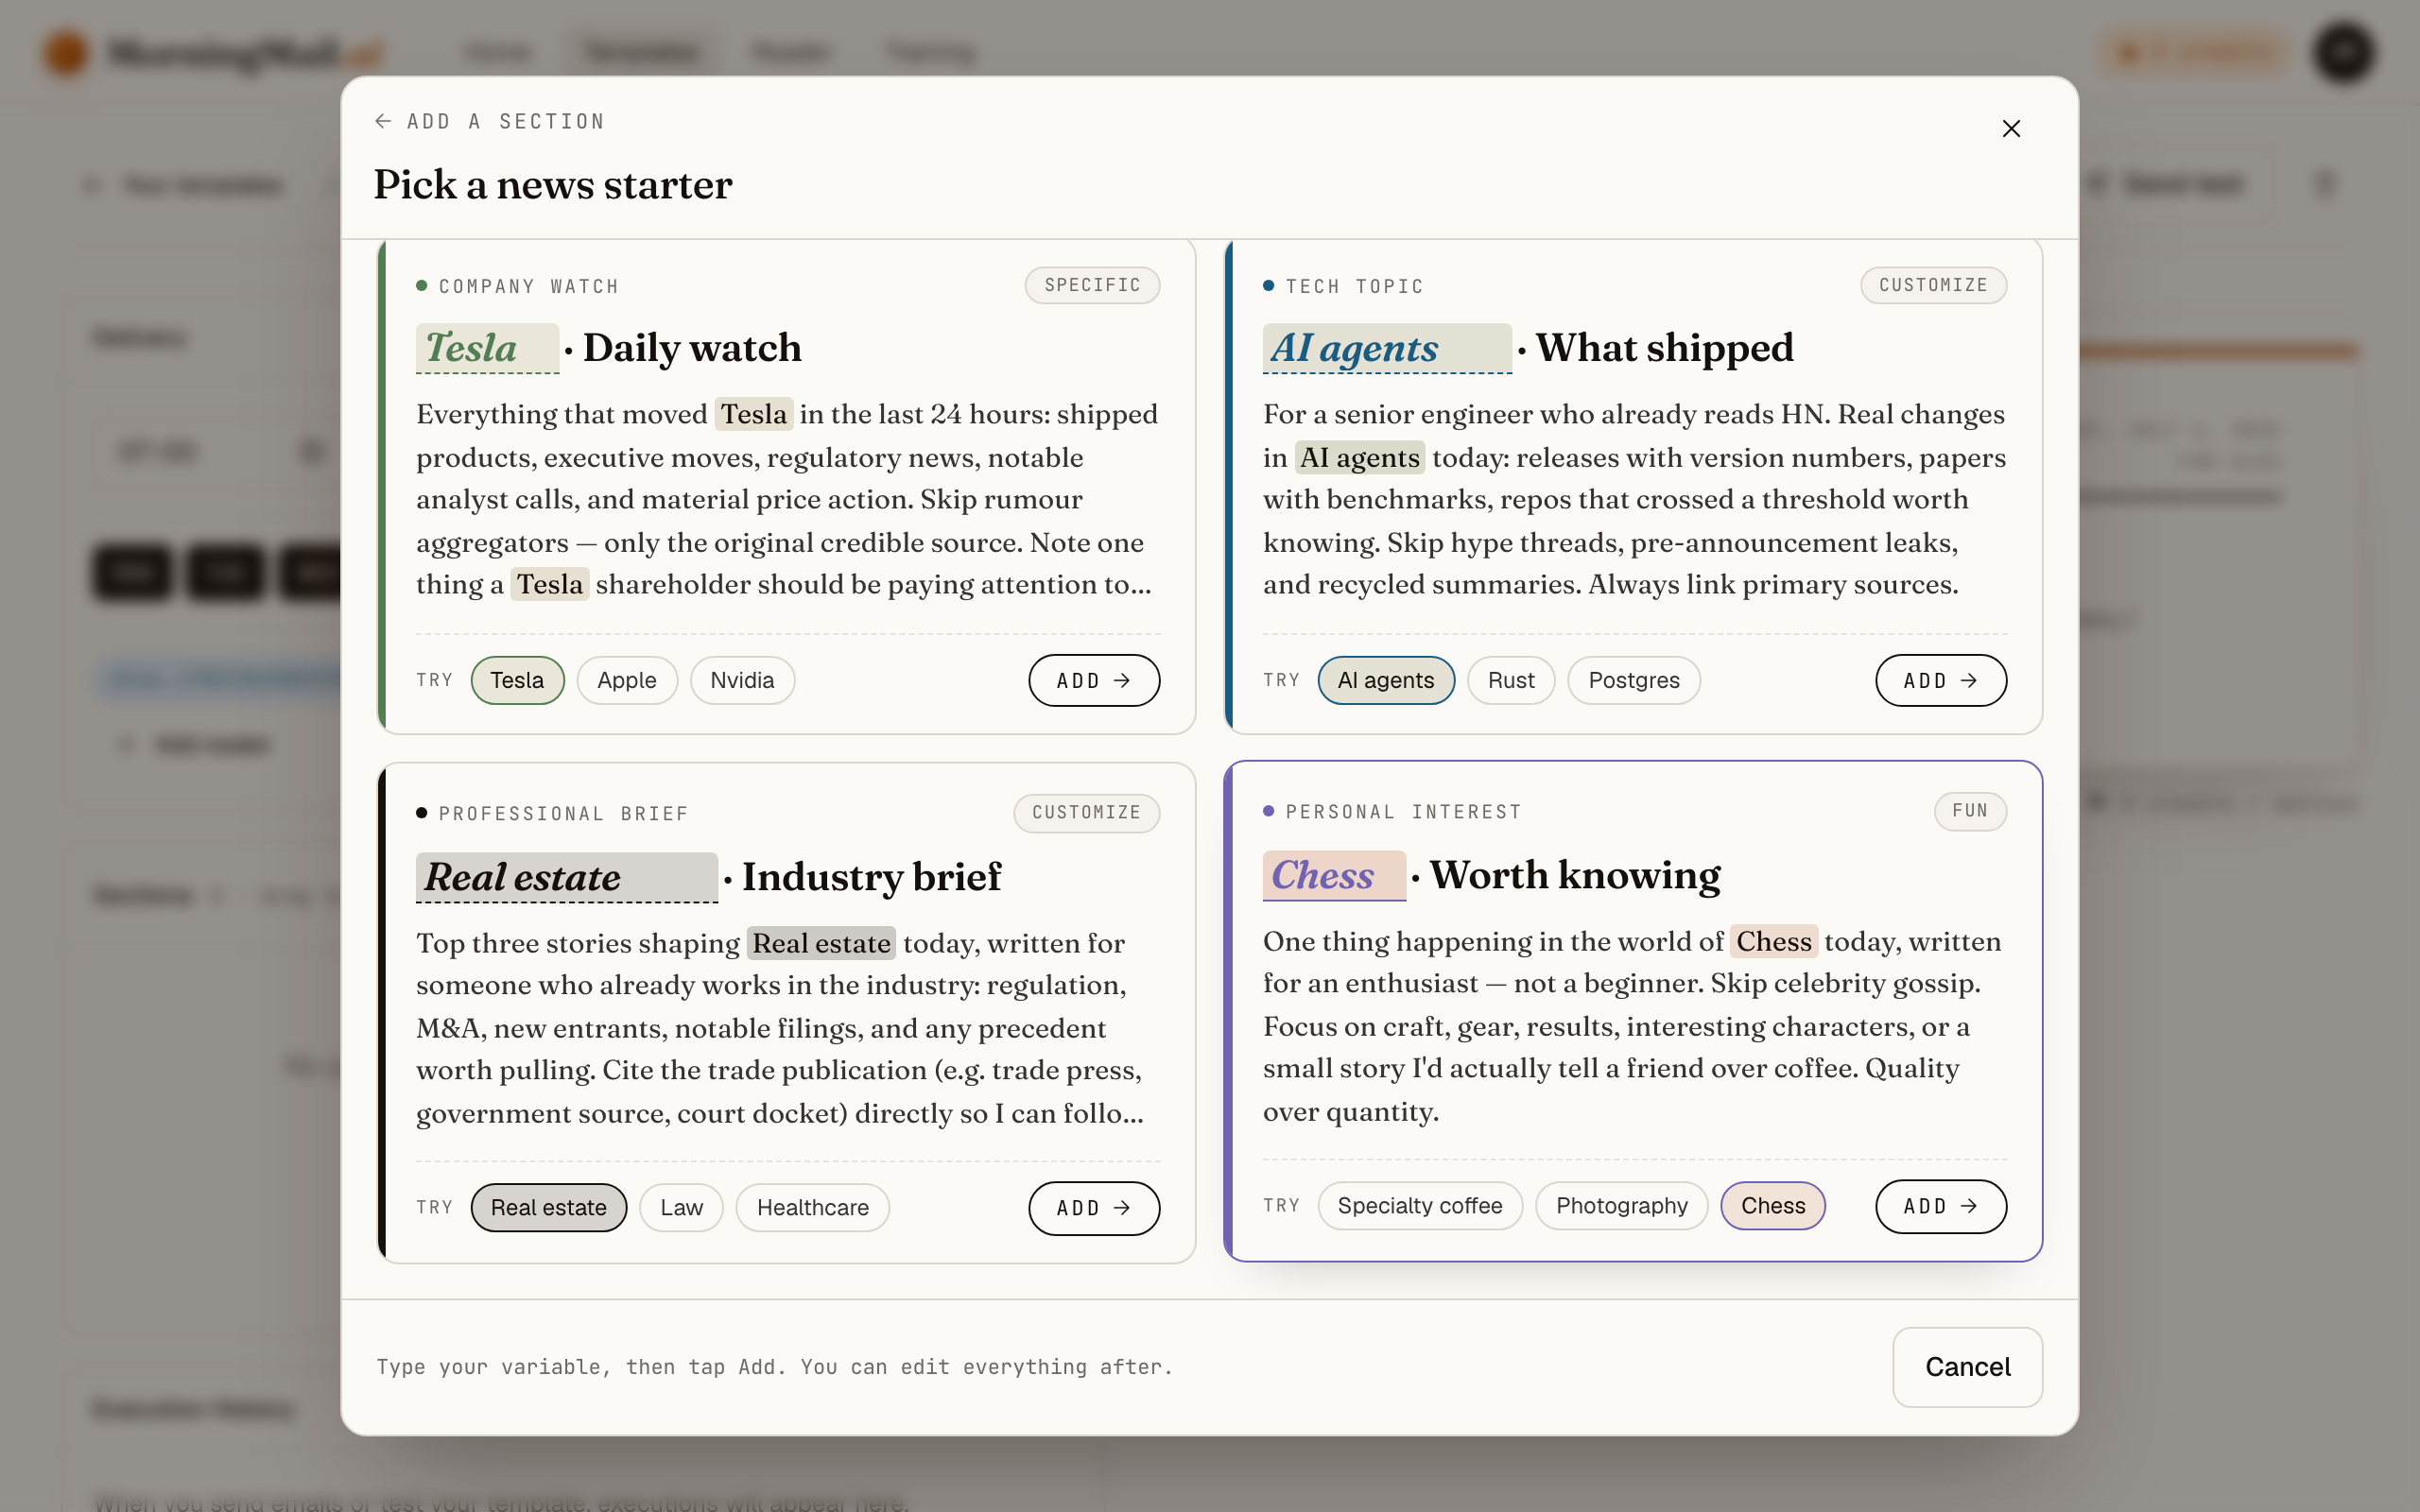Viewport: 2420px width, 1512px height.
Task: Click highlighted "AI agents" in the Tech Topic description
Action: click(1359, 457)
